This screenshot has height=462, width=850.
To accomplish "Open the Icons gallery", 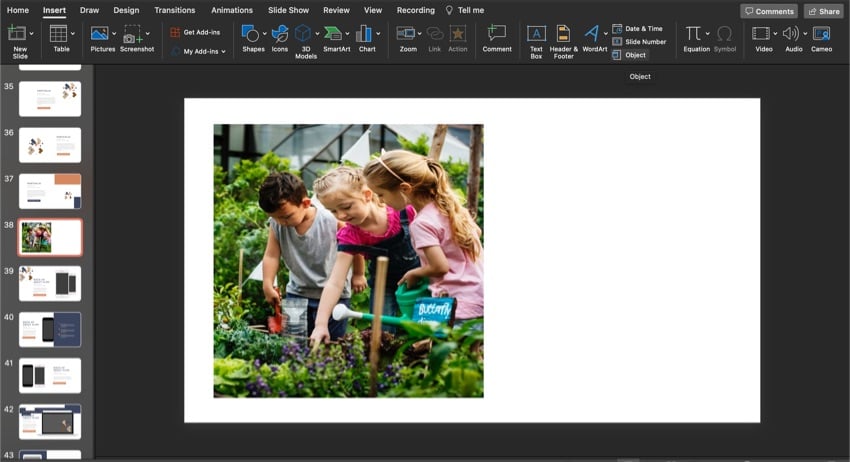I will (x=280, y=34).
